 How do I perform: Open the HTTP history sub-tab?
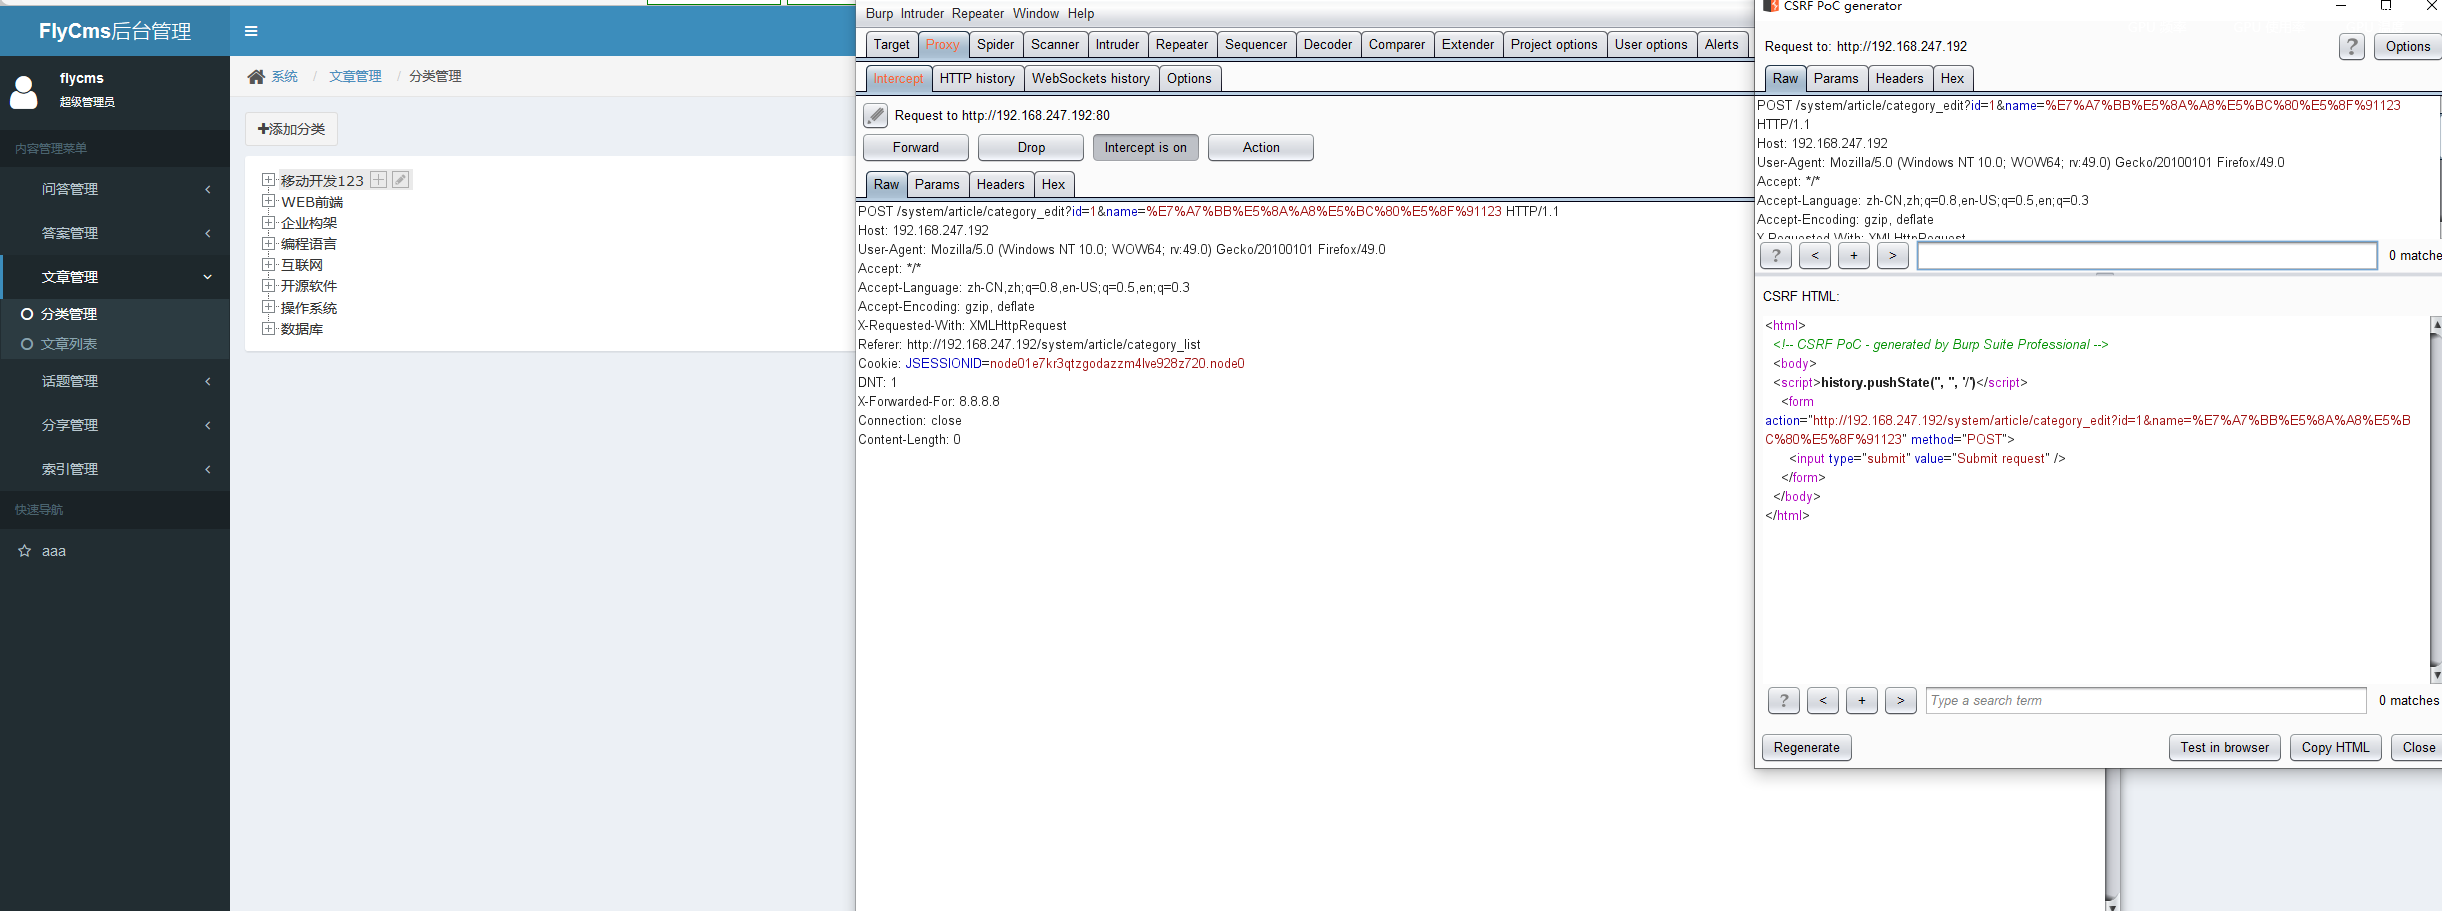click(977, 78)
